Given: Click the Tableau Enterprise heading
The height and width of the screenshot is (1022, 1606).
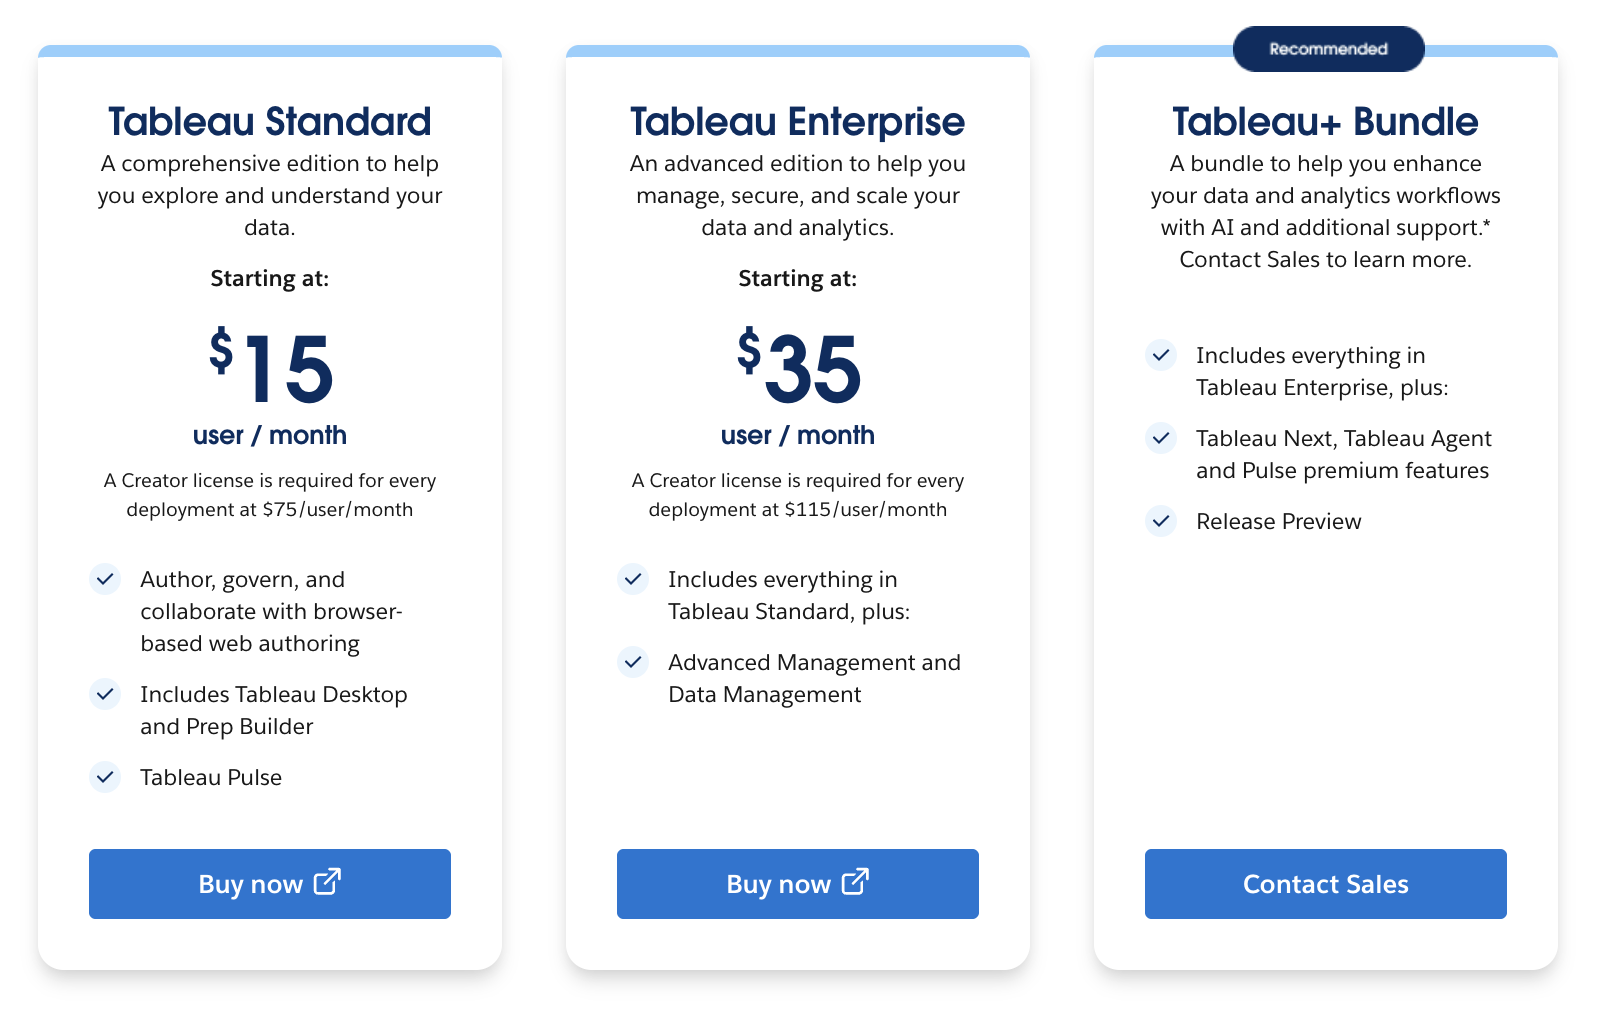Looking at the screenshot, I should (x=797, y=122).
